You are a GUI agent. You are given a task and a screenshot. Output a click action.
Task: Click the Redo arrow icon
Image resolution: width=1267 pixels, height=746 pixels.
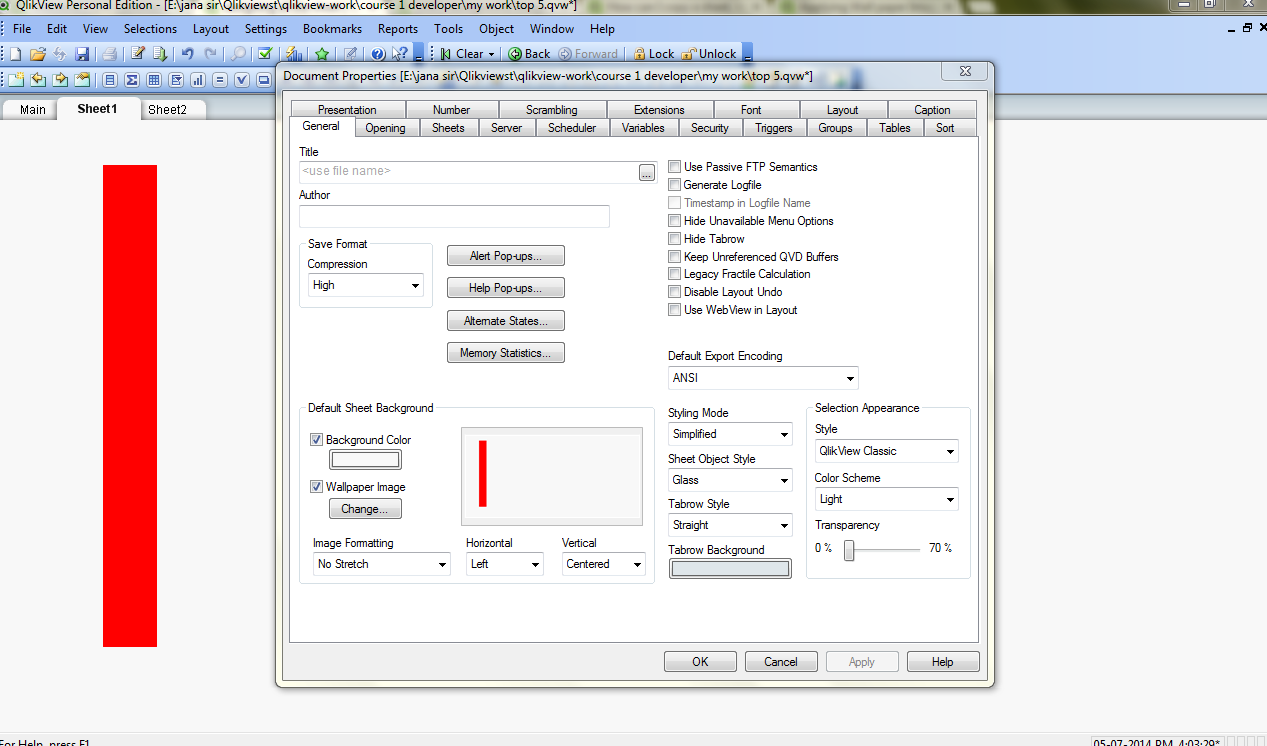[210, 54]
